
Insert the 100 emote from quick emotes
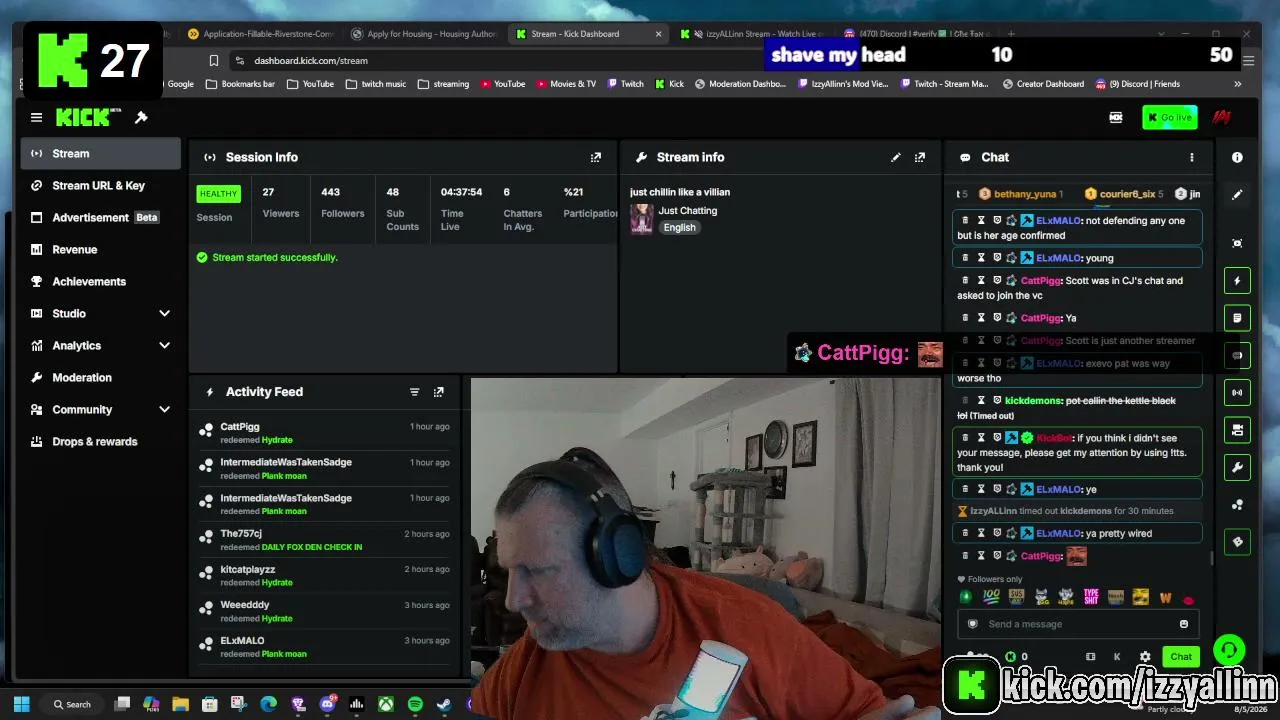pyautogui.click(x=991, y=597)
